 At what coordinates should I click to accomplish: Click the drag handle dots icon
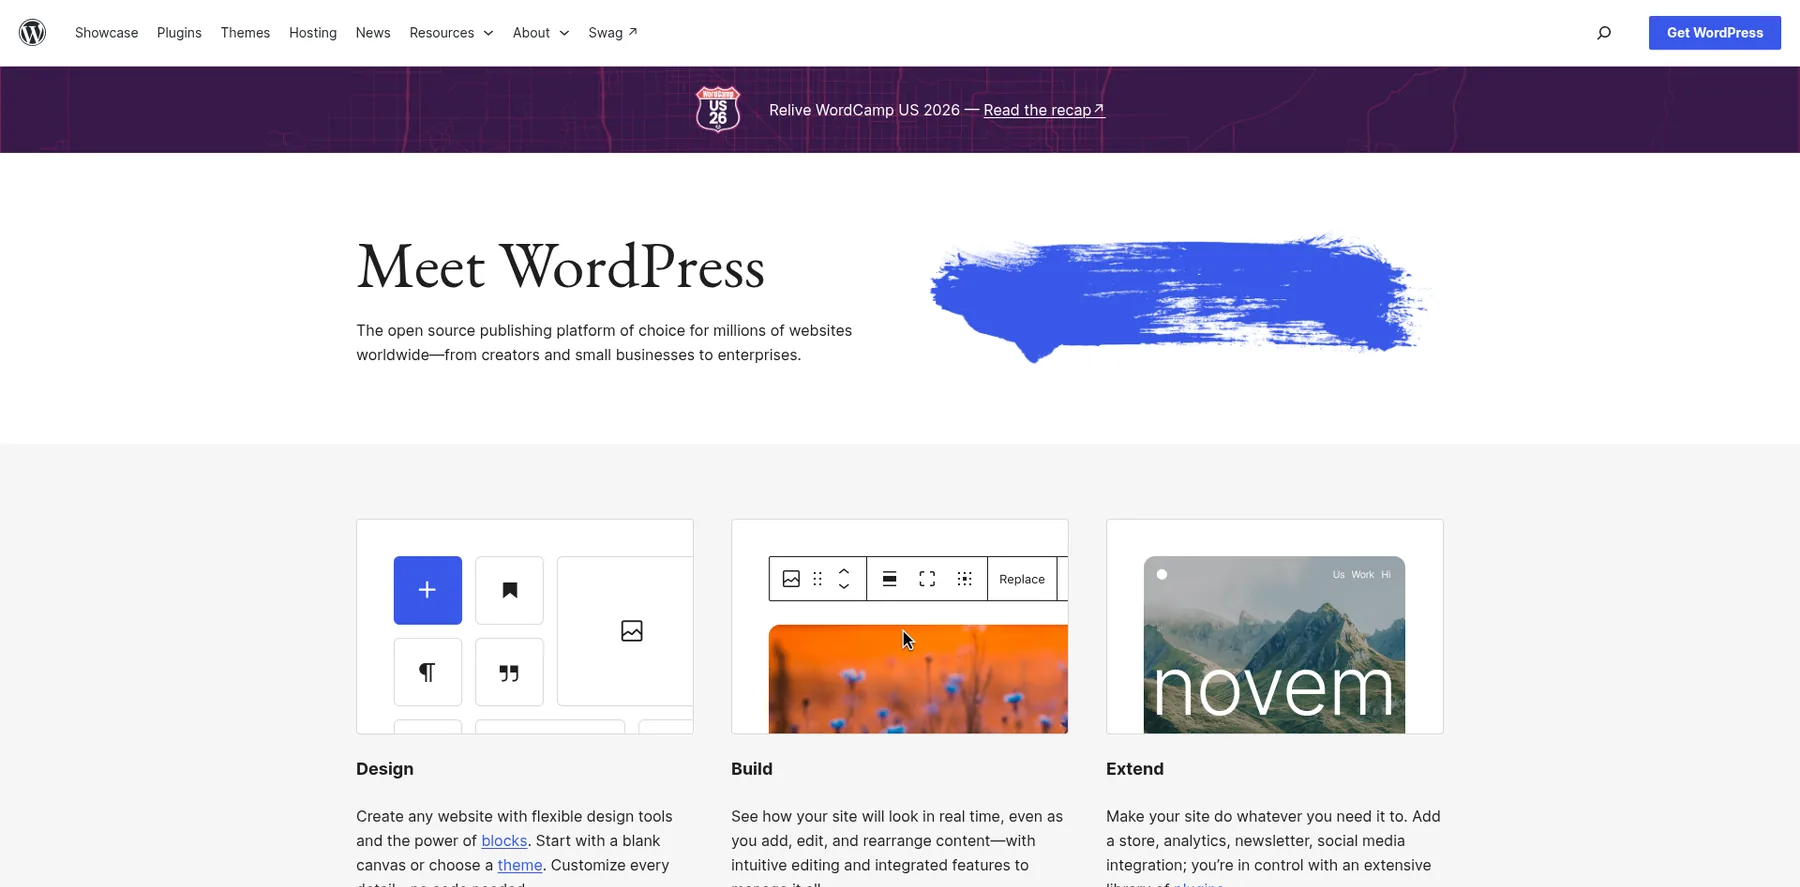click(x=818, y=579)
